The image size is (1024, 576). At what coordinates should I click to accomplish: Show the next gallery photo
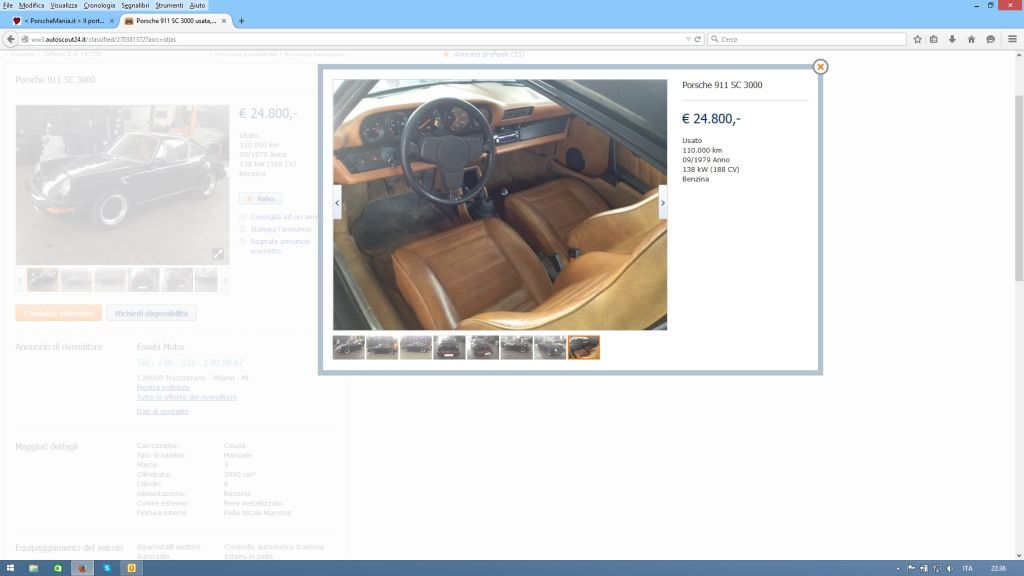pyautogui.click(x=662, y=202)
